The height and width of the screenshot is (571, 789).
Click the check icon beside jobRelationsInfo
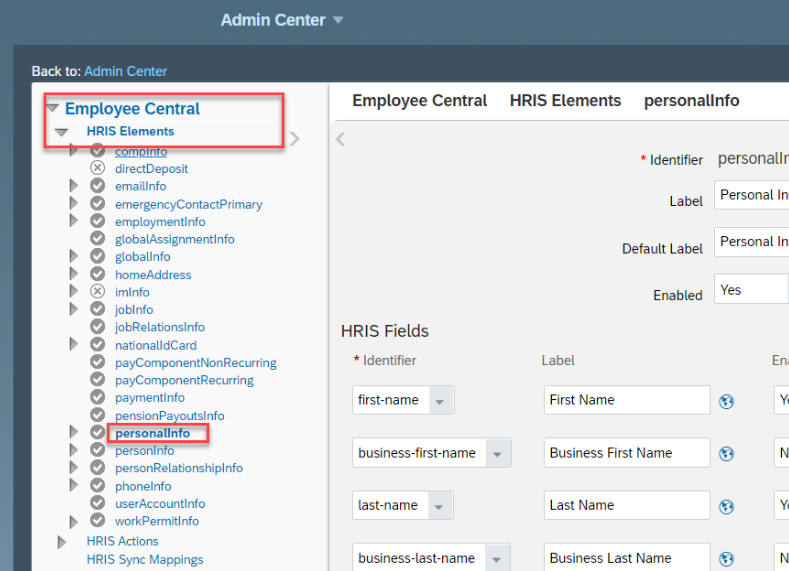pos(98,327)
